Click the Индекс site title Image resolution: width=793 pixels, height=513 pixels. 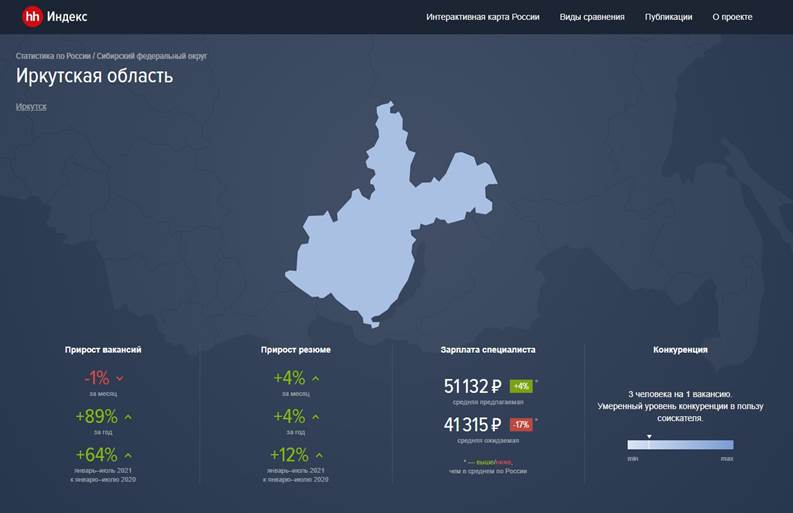[x=68, y=16]
